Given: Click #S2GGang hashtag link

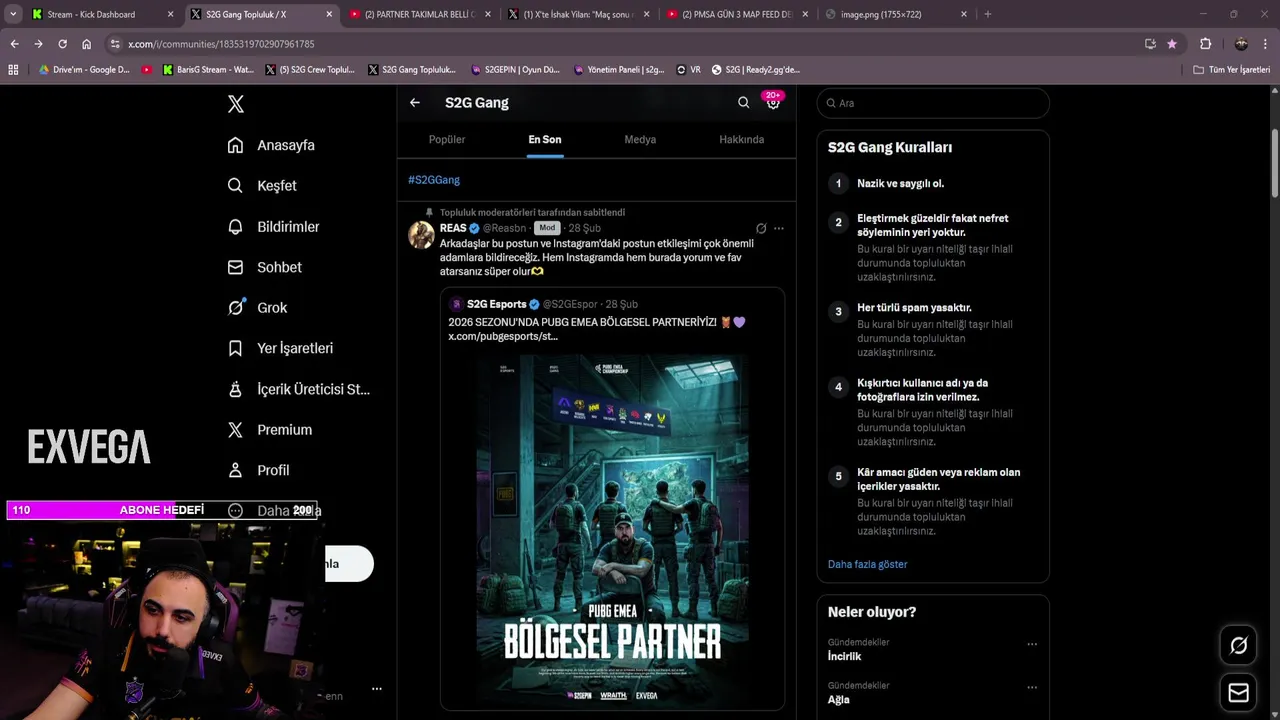Looking at the screenshot, I should [x=434, y=180].
